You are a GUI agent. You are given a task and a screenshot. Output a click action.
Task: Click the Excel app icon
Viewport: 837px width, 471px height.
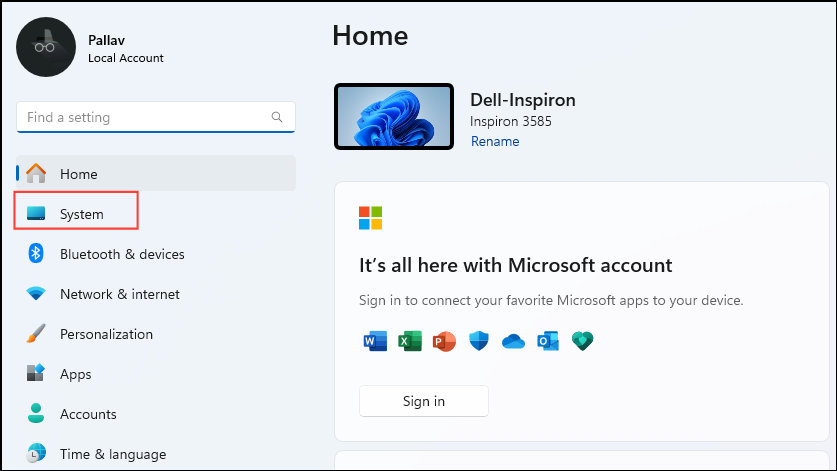pos(410,341)
